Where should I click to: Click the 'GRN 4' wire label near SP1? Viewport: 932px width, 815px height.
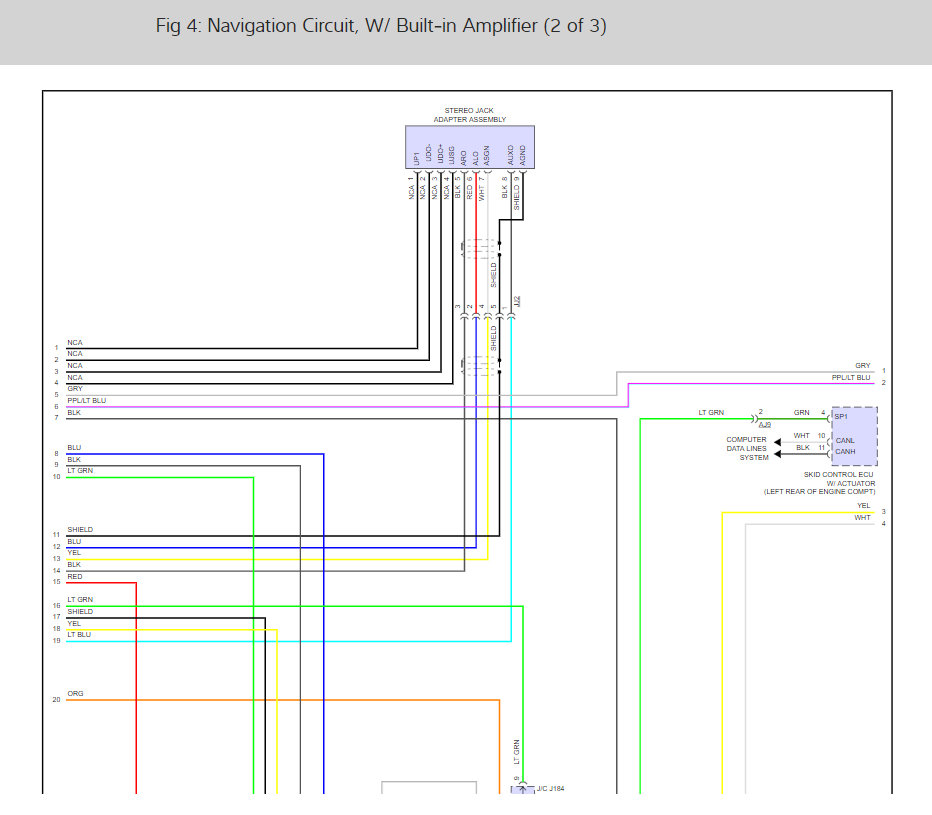click(x=810, y=412)
